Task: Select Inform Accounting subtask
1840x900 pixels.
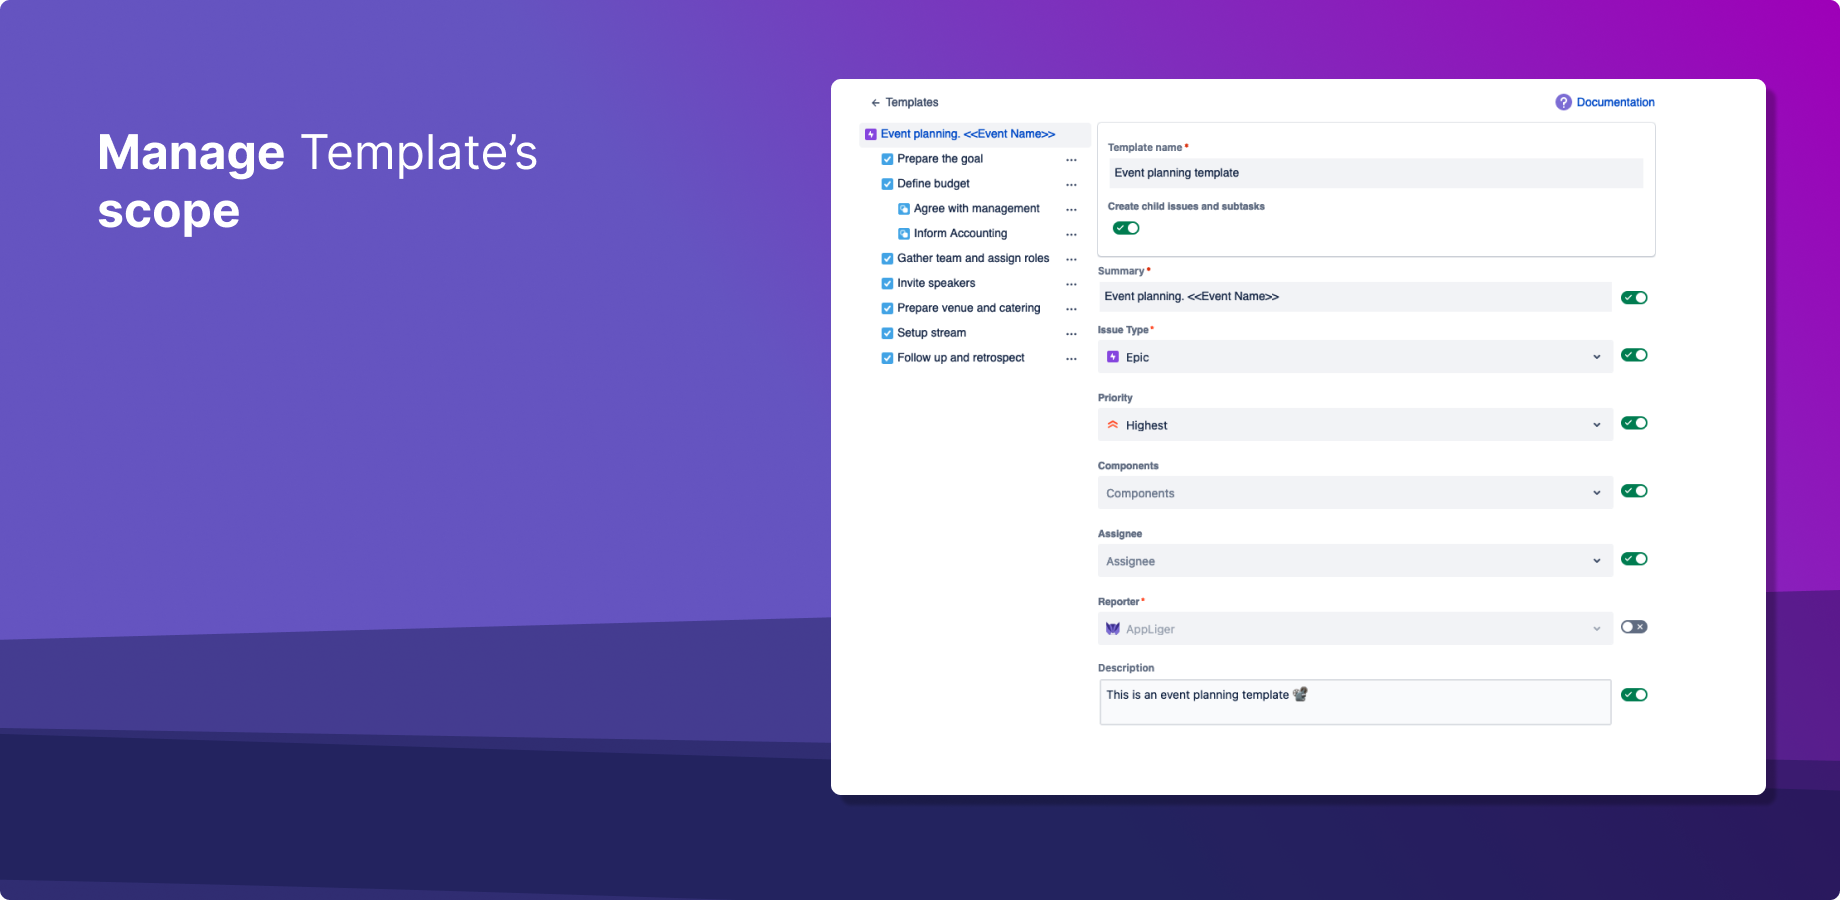Action: click(x=960, y=234)
